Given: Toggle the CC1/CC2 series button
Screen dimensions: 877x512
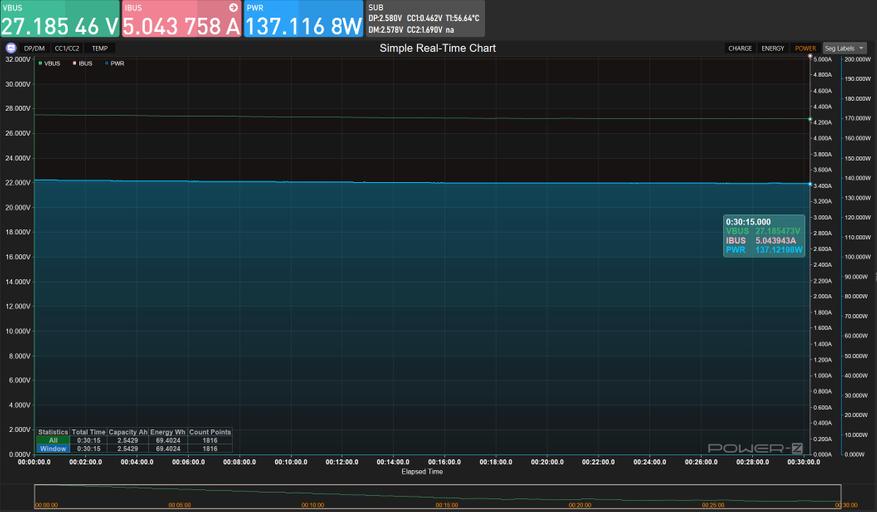Looking at the screenshot, I should point(67,49).
